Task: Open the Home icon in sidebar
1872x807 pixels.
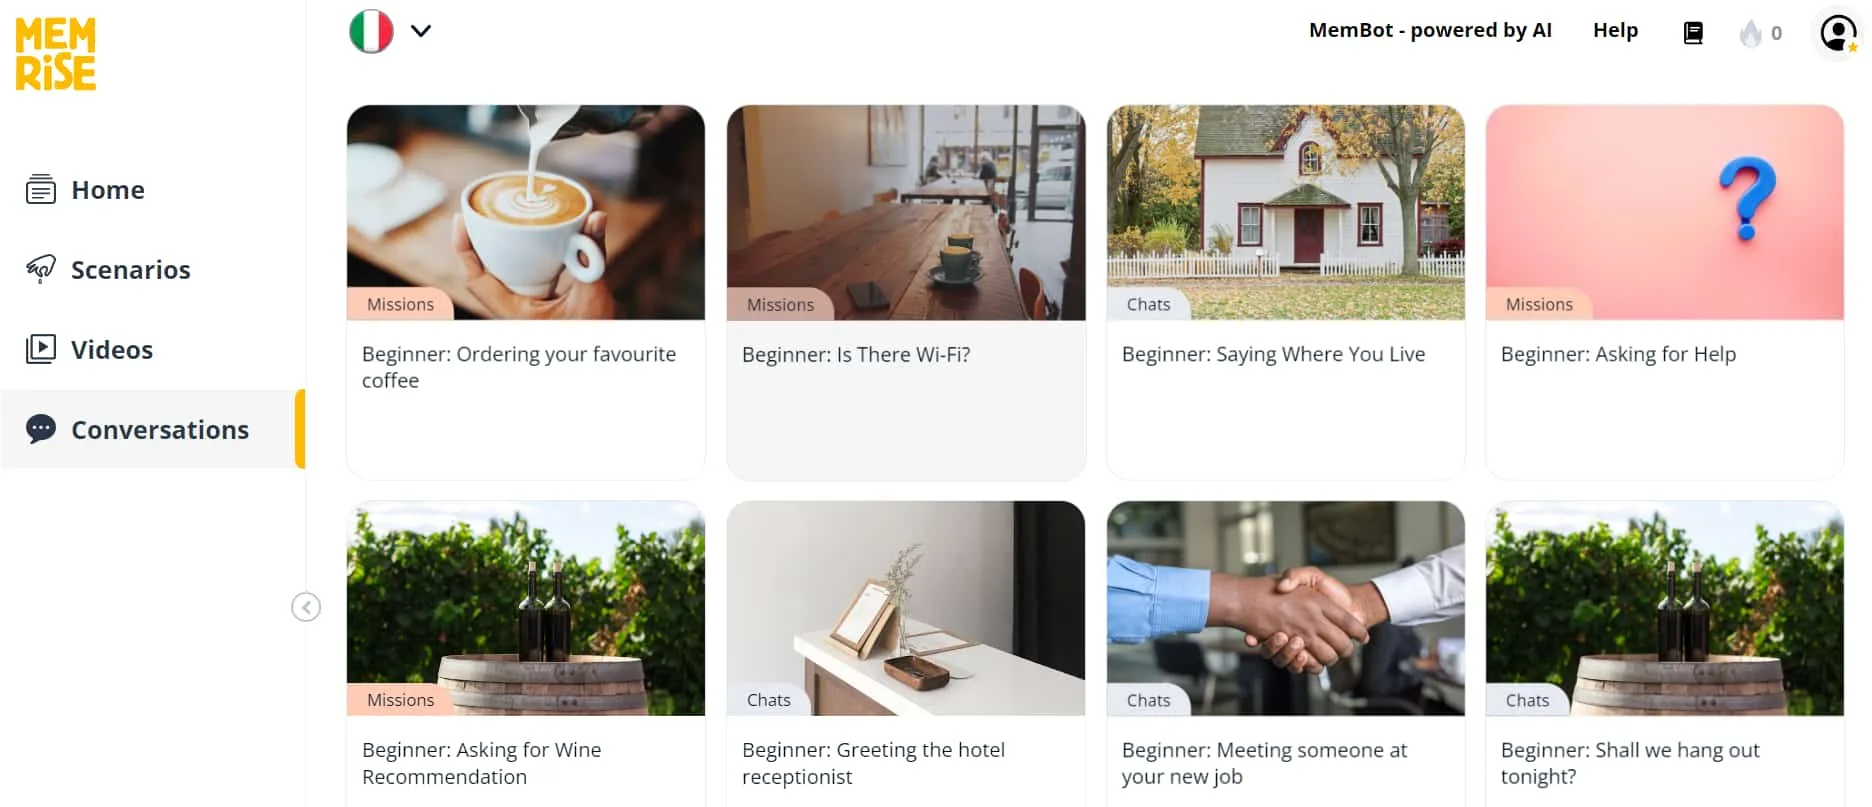Action: [41, 189]
